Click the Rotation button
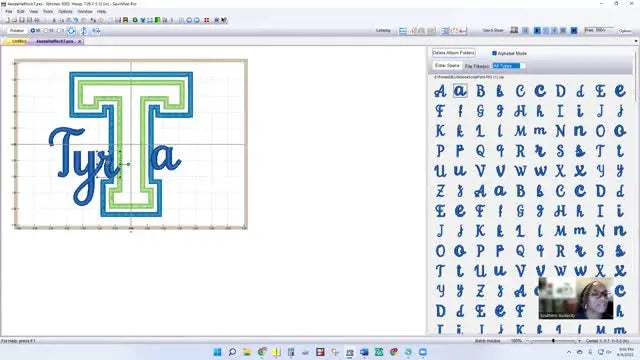640x360 pixels. [x=17, y=31]
